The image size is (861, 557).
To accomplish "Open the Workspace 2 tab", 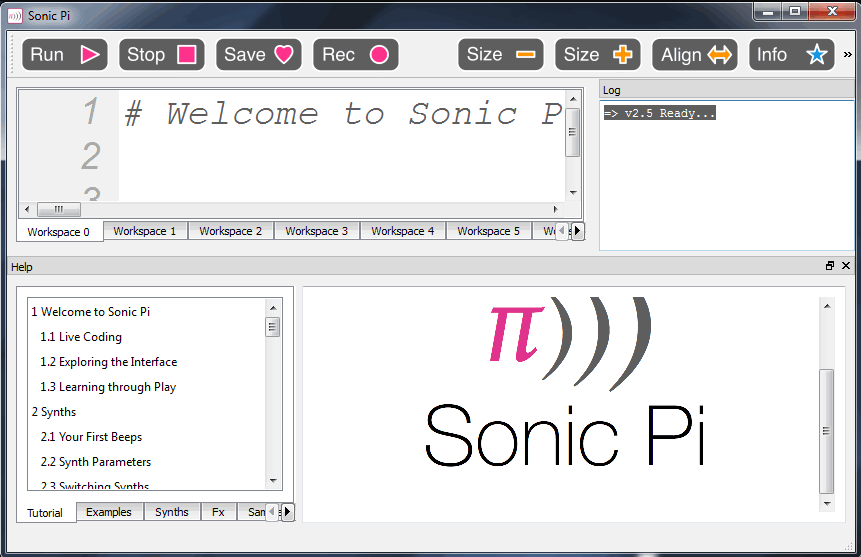I will coord(231,231).
